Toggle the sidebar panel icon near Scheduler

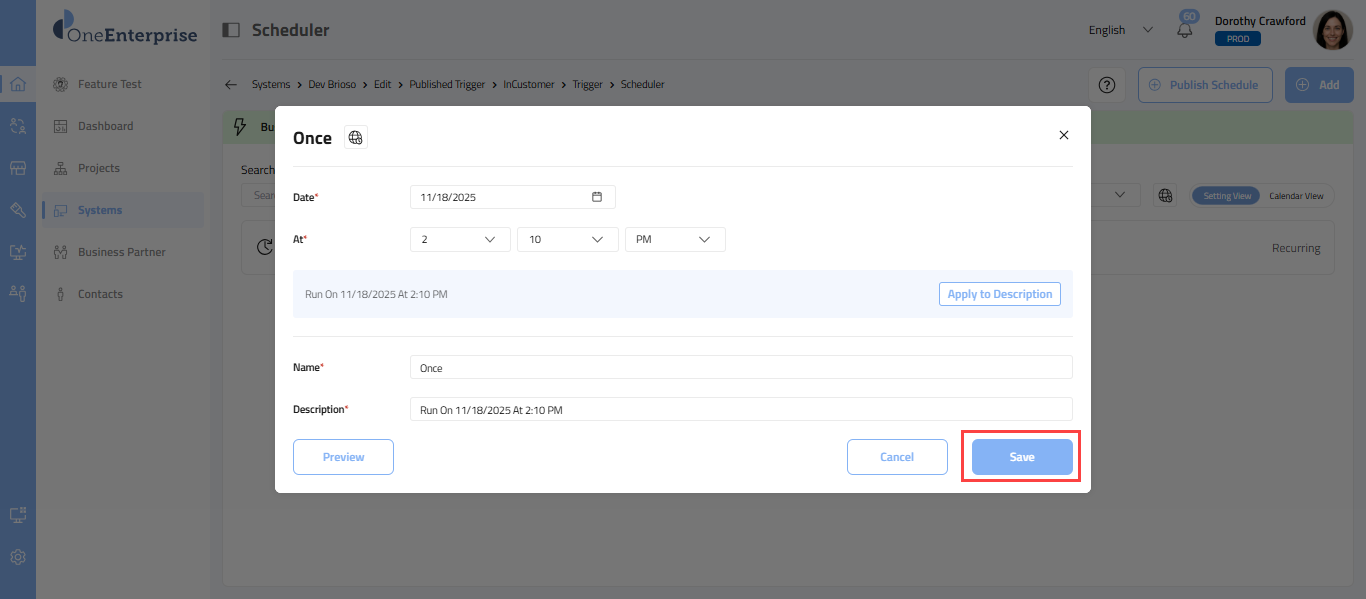coord(231,30)
